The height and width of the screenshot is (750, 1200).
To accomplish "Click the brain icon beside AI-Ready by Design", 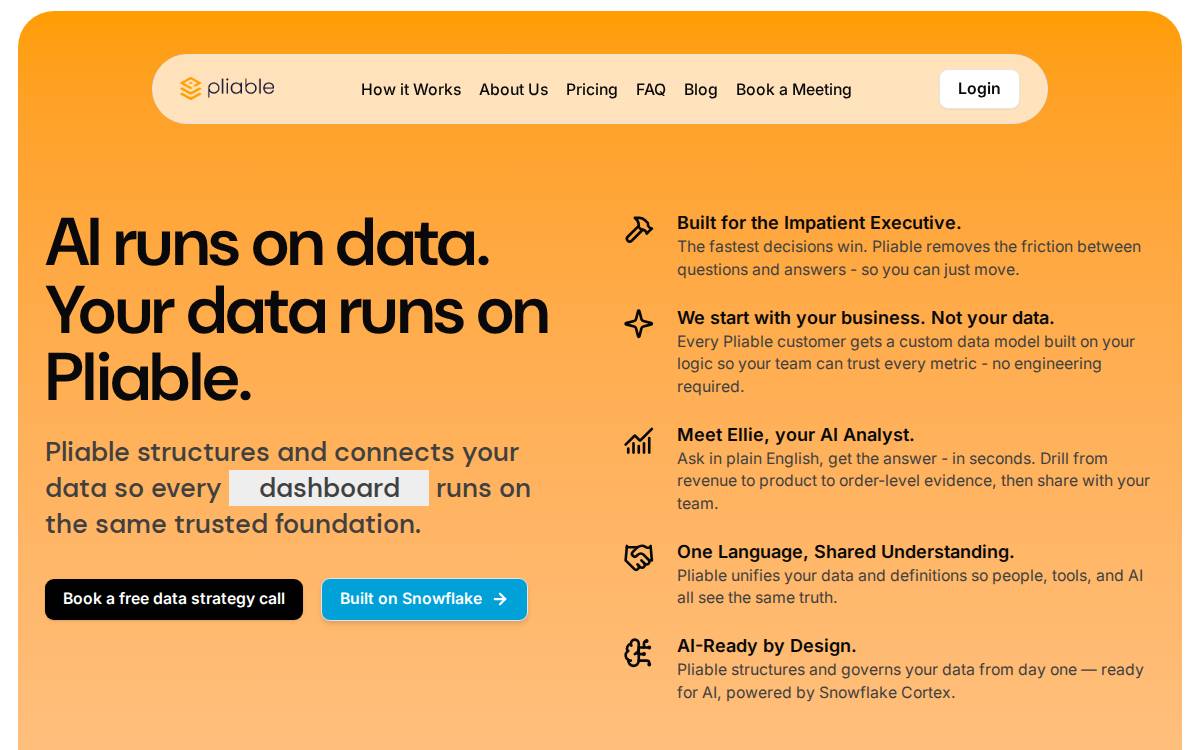I will coord(638,653).
